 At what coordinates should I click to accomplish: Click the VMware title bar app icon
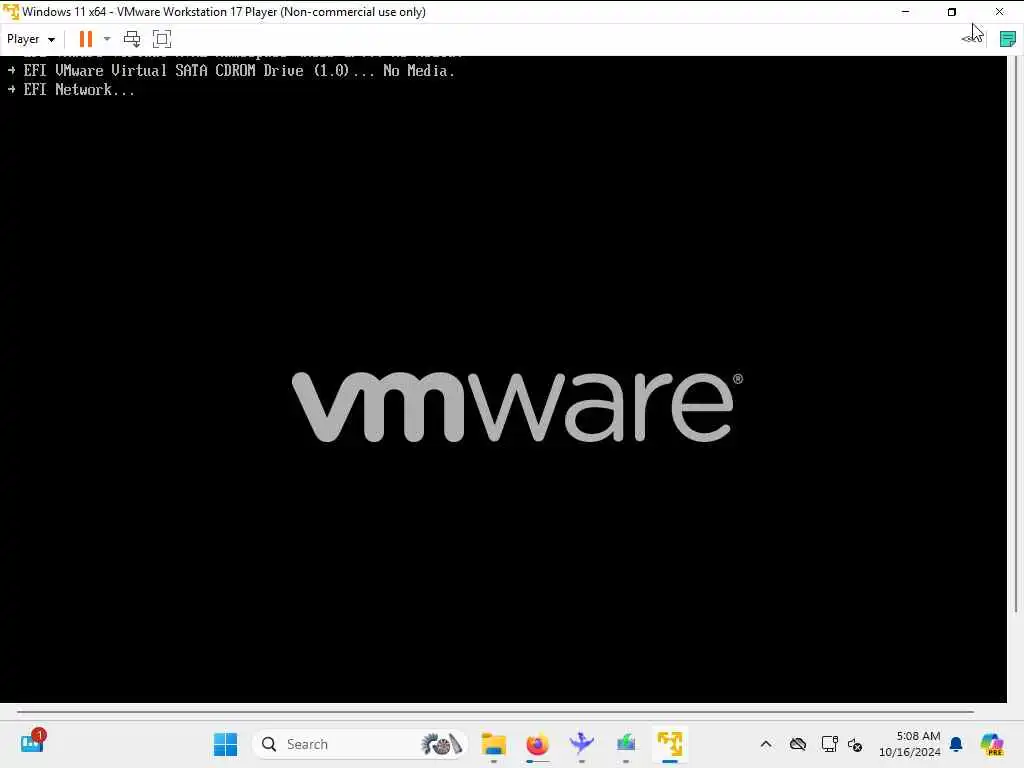(11, 12)
